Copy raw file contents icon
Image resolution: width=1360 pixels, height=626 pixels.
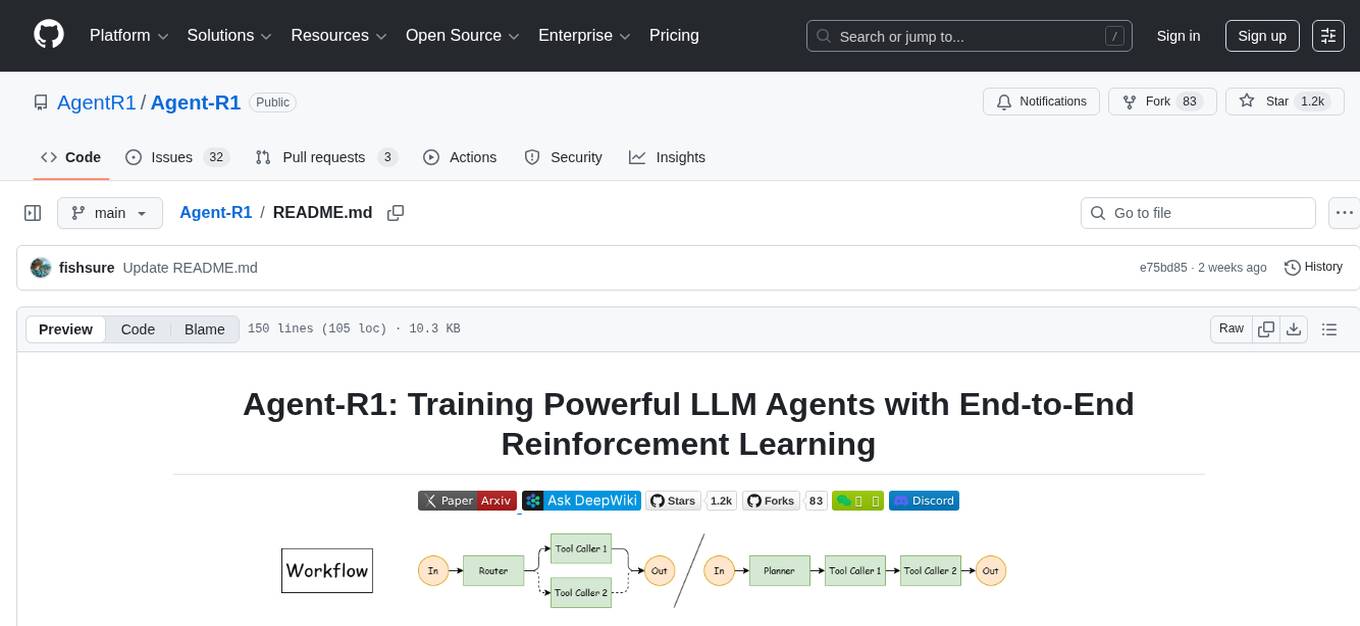[x=1266, y=329]
